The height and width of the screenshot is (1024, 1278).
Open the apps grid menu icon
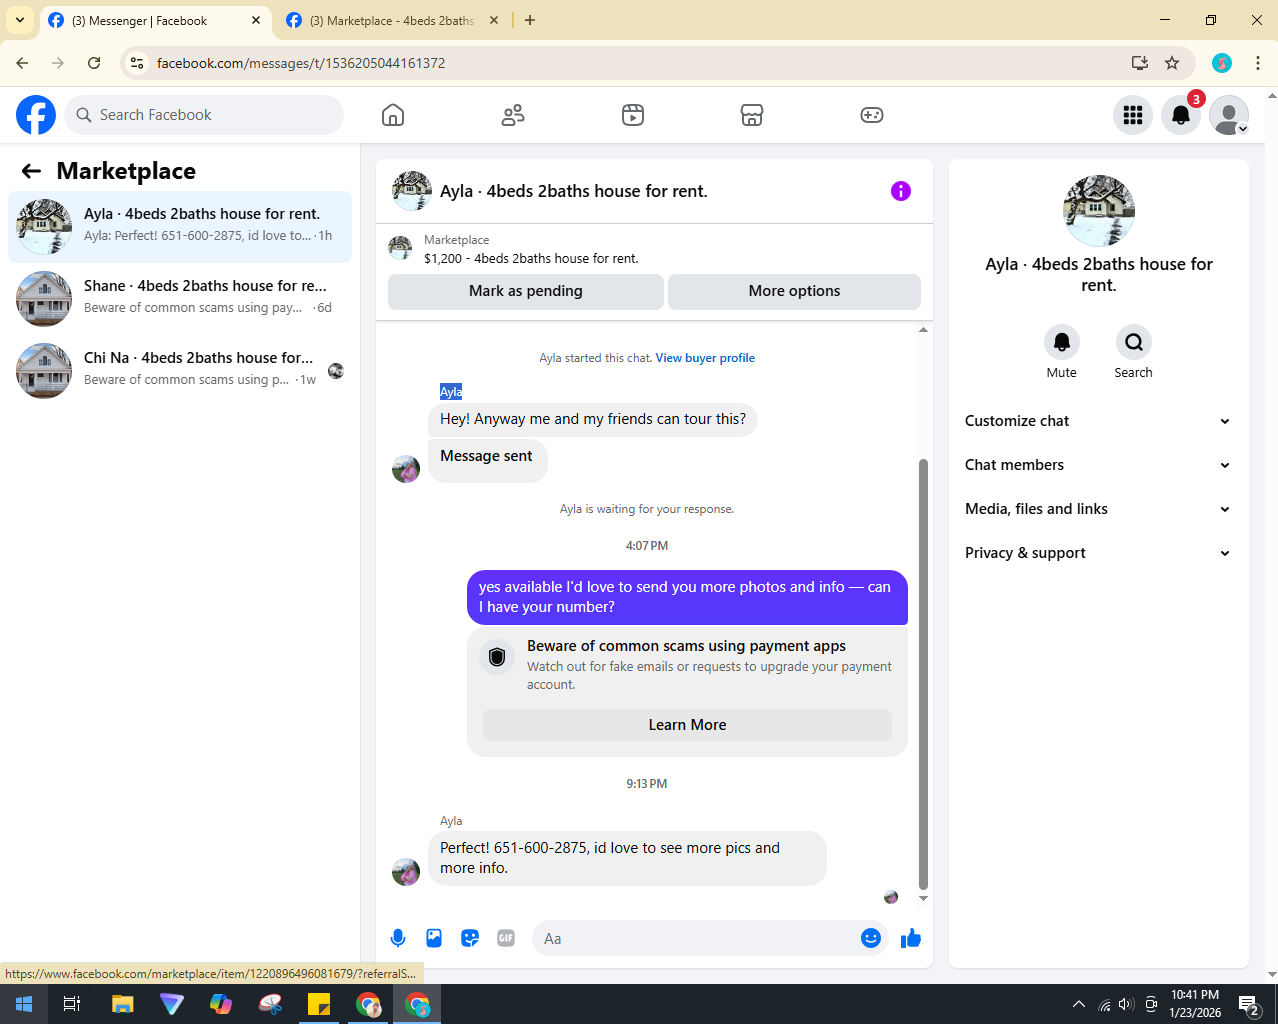(1133, 115)
